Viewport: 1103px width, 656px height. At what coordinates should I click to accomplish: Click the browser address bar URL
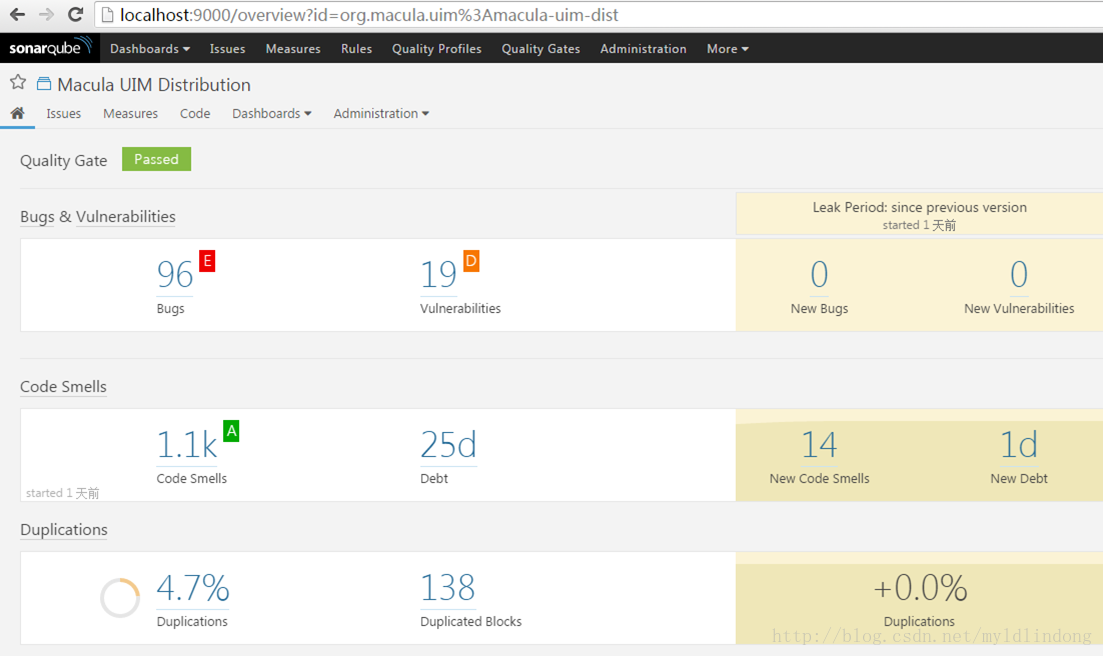pyautogui.click(x=369, y=15)
